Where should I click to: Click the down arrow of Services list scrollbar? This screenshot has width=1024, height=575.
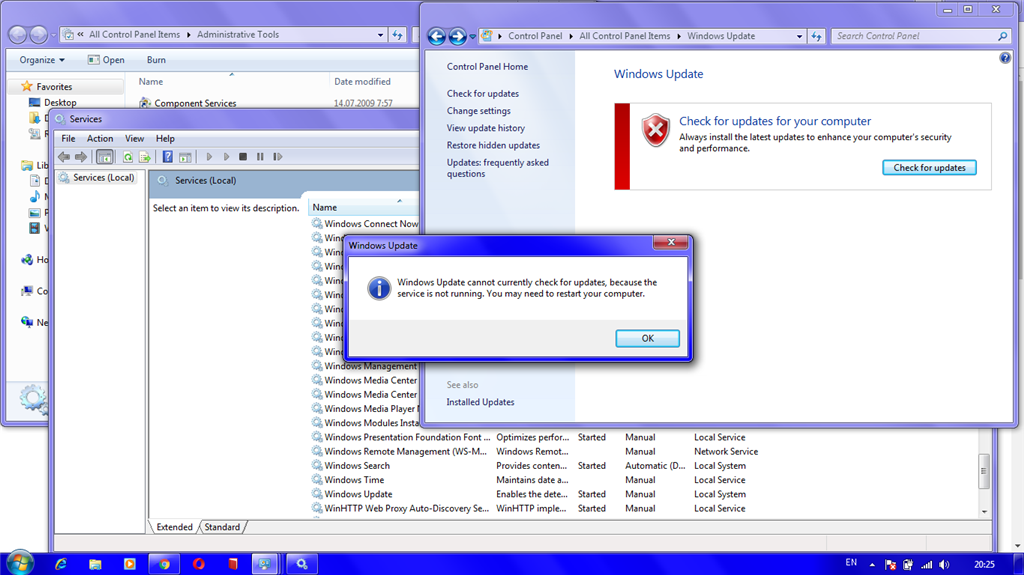[x=984, y=512]
